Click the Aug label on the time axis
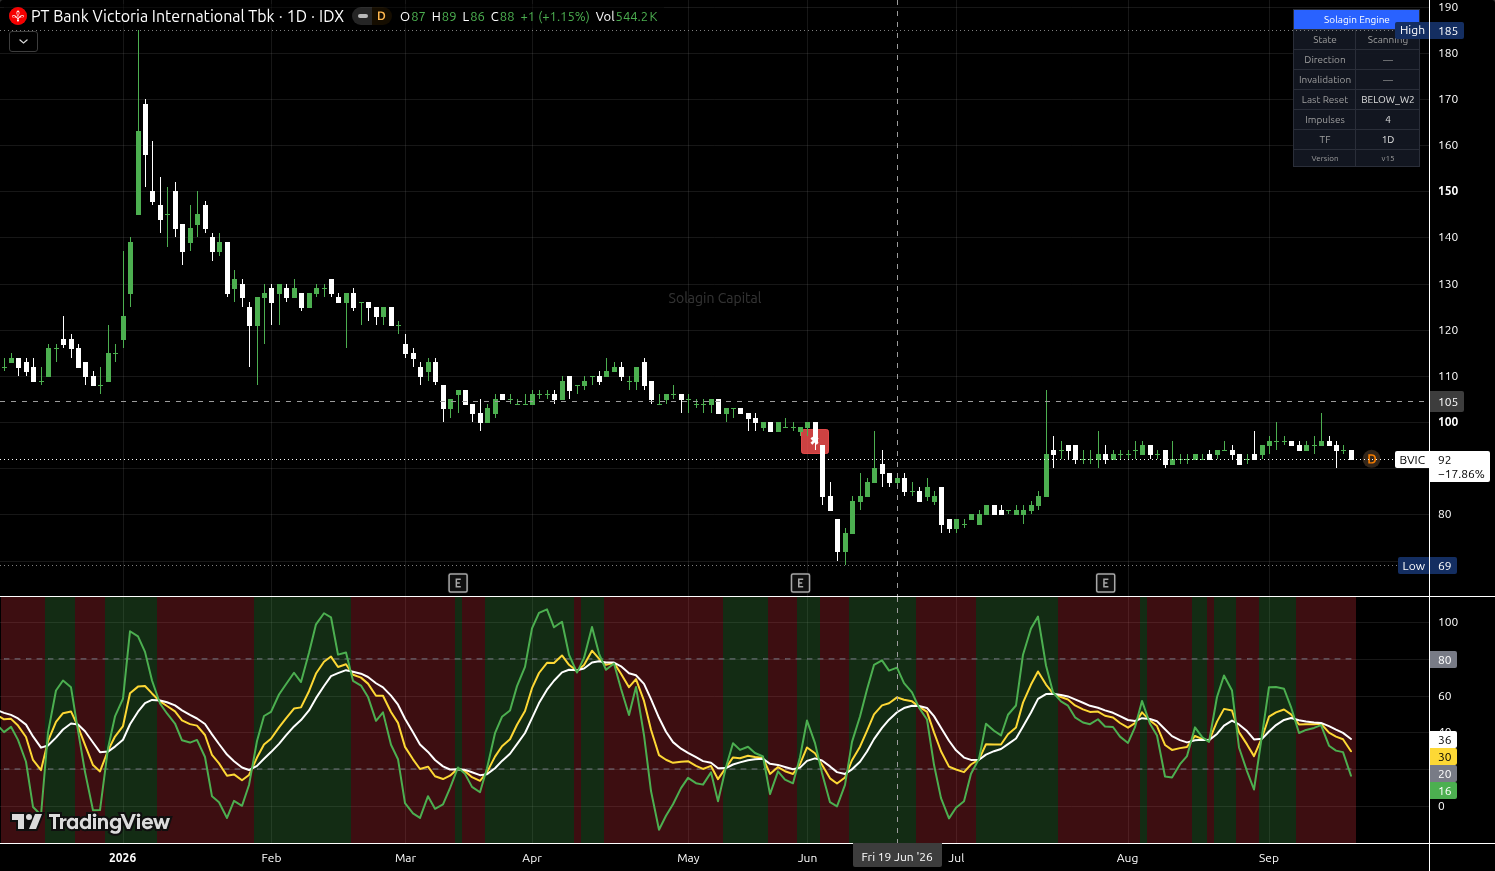1495x871 pixels. 1127,858
